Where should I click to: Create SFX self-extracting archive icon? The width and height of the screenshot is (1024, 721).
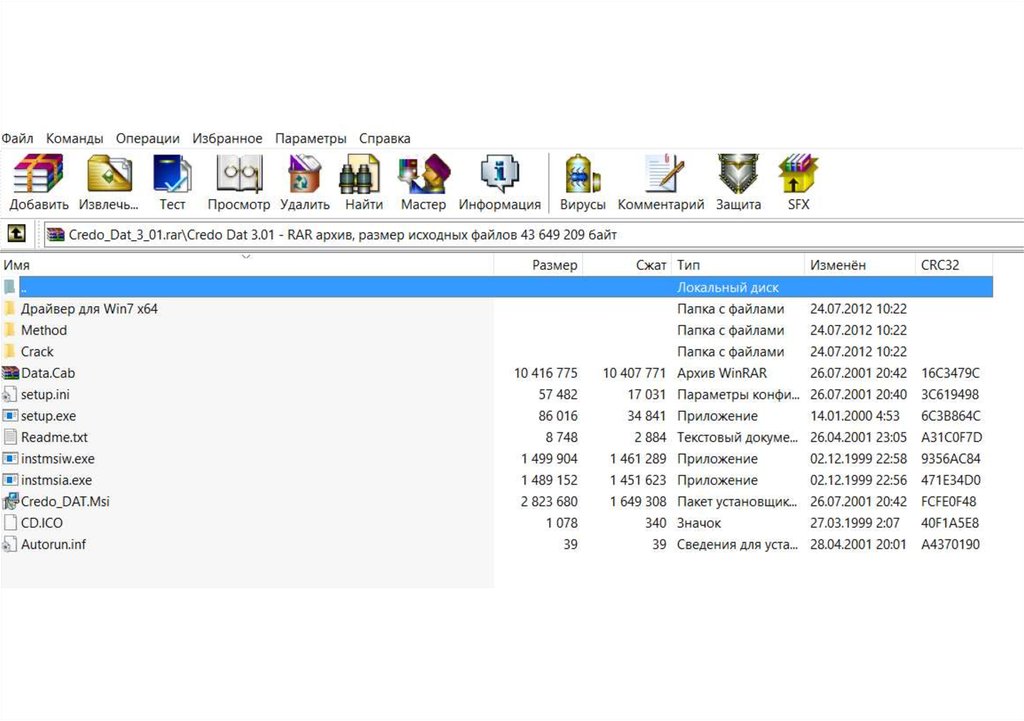point(797,174)
